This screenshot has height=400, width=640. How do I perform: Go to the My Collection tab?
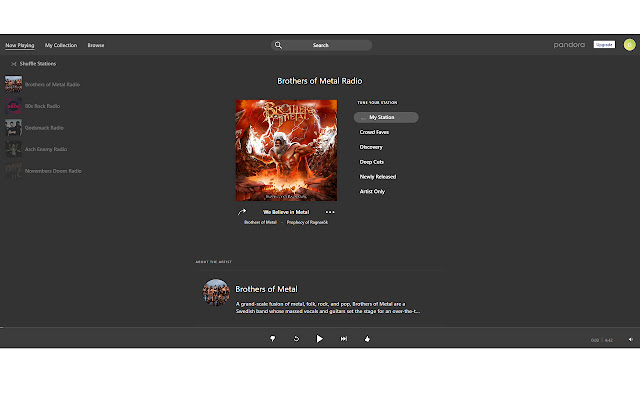tap(61, 45)
